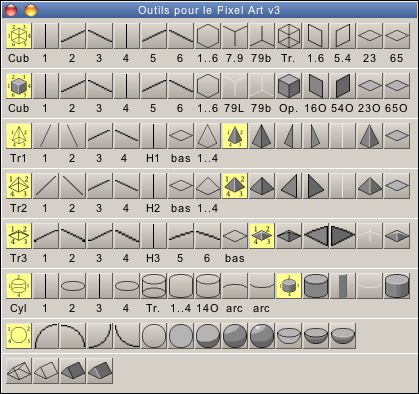The height and width of the screenshot is (394, 419).
Task: Click the 1..6 hexagon outline in first row
Action: coord(208,36)
